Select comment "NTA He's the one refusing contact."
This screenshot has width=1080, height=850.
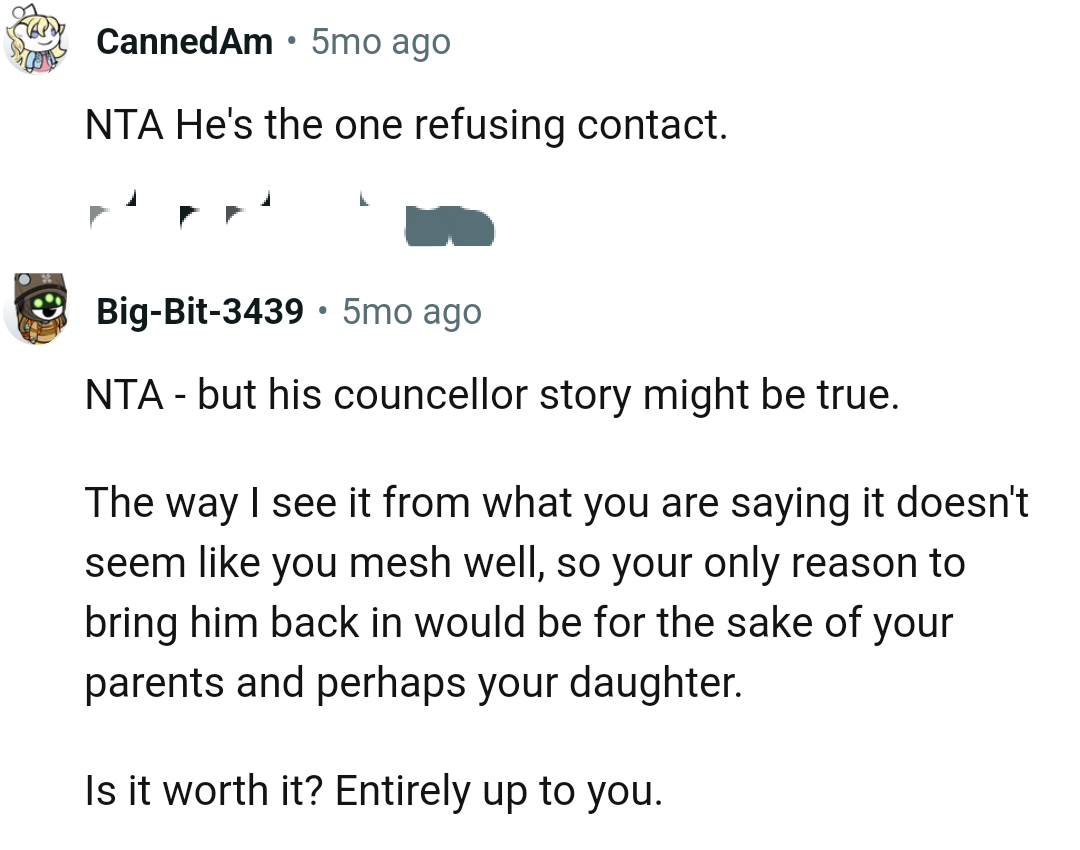(x=403, y=125)
